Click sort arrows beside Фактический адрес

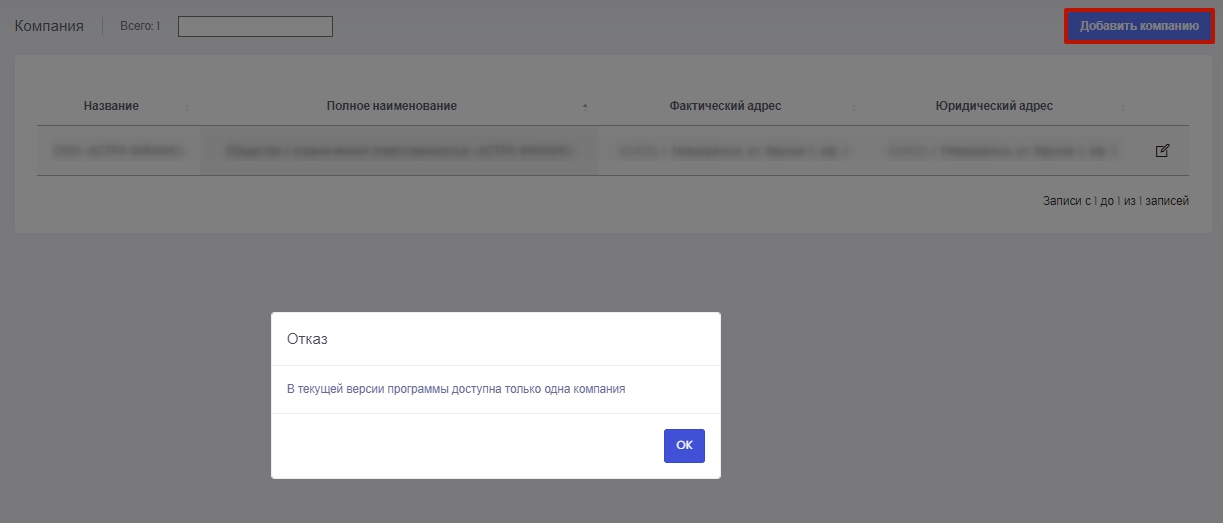click(x=853, y=107)
